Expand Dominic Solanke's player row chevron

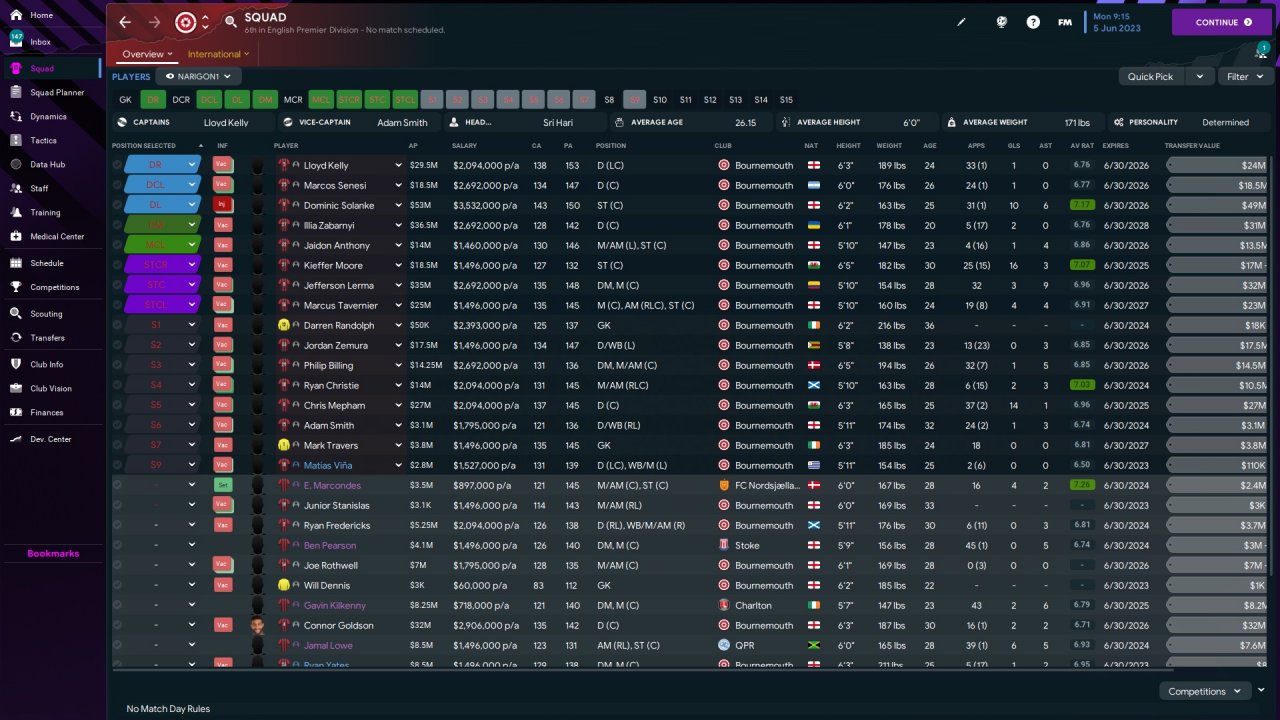pos(399,205)
